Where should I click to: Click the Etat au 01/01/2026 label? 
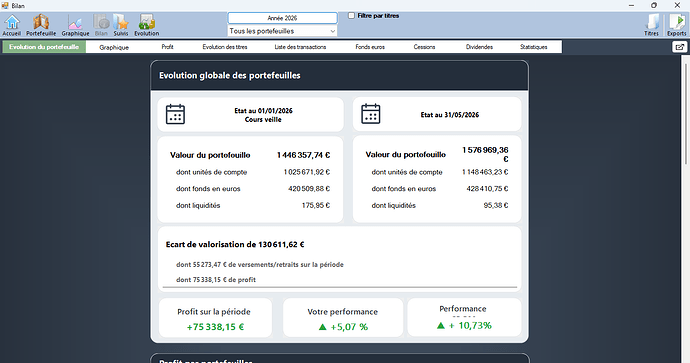[x=263, y=111]
